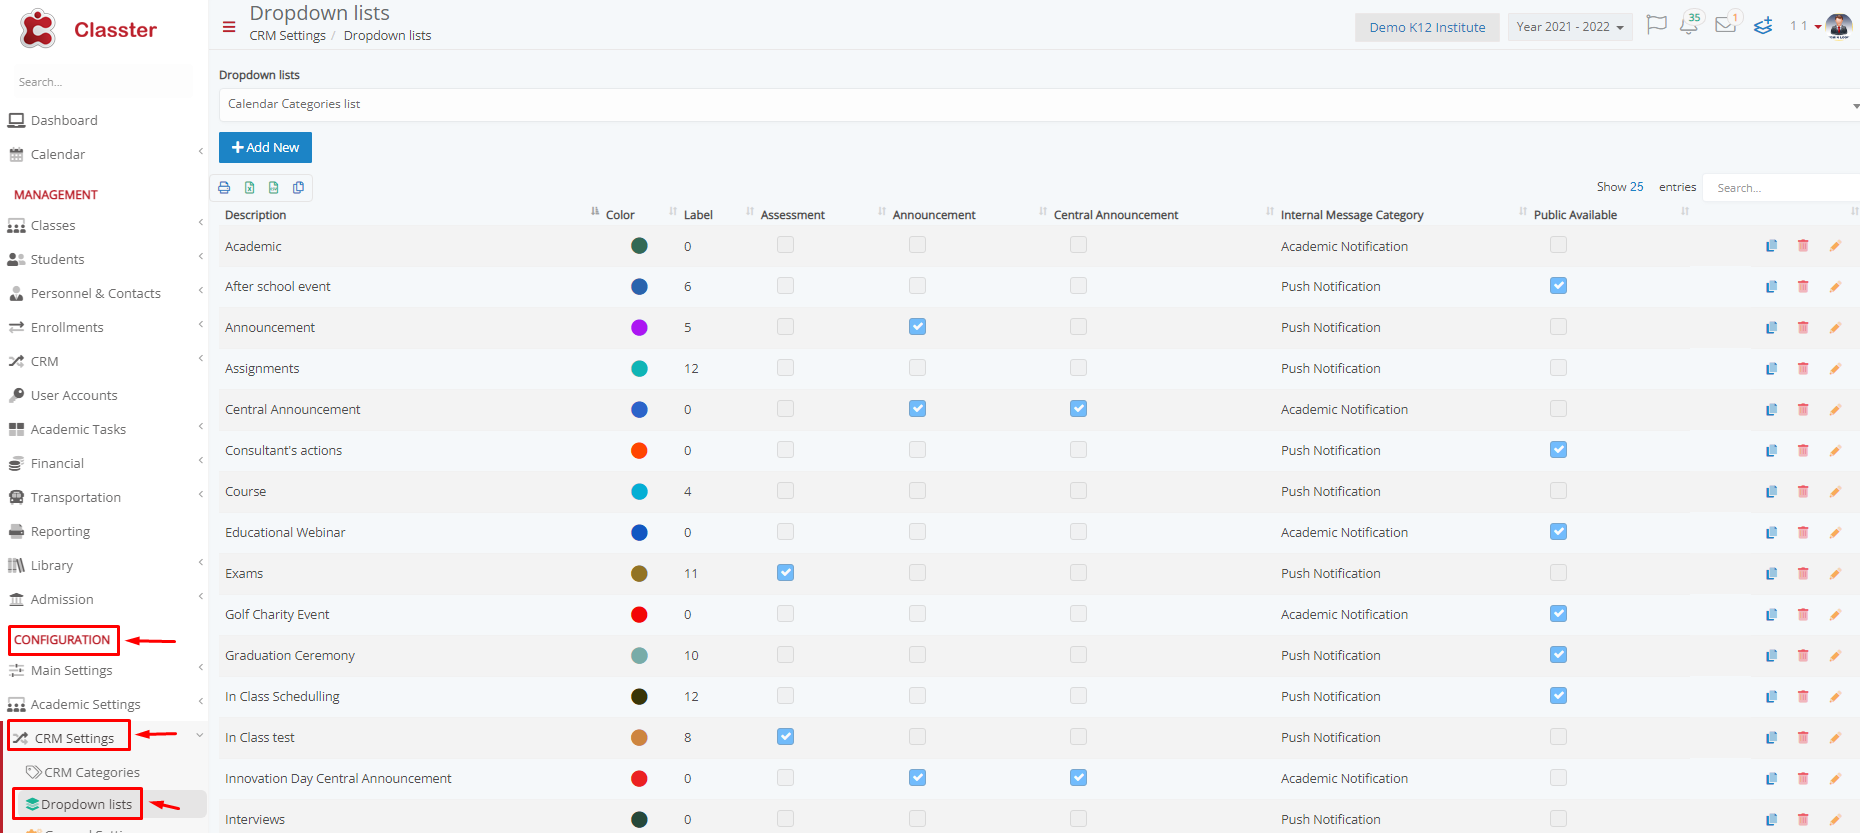This screenshot has width=1860, height=833.
Task: Toggle Public Available checkbox for After school event
Action: coord(1558,286)
